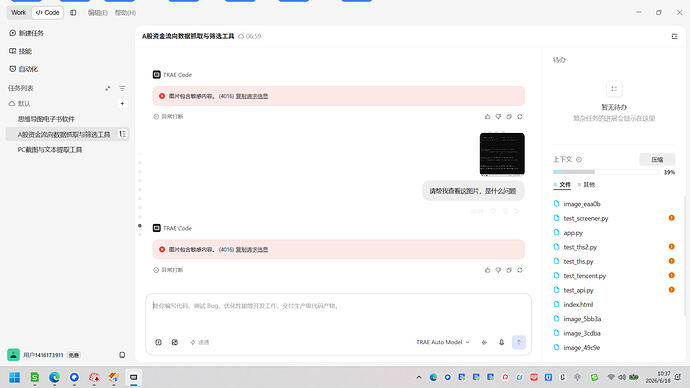Click orange badge beside test_api.py

tap(672, 289)
